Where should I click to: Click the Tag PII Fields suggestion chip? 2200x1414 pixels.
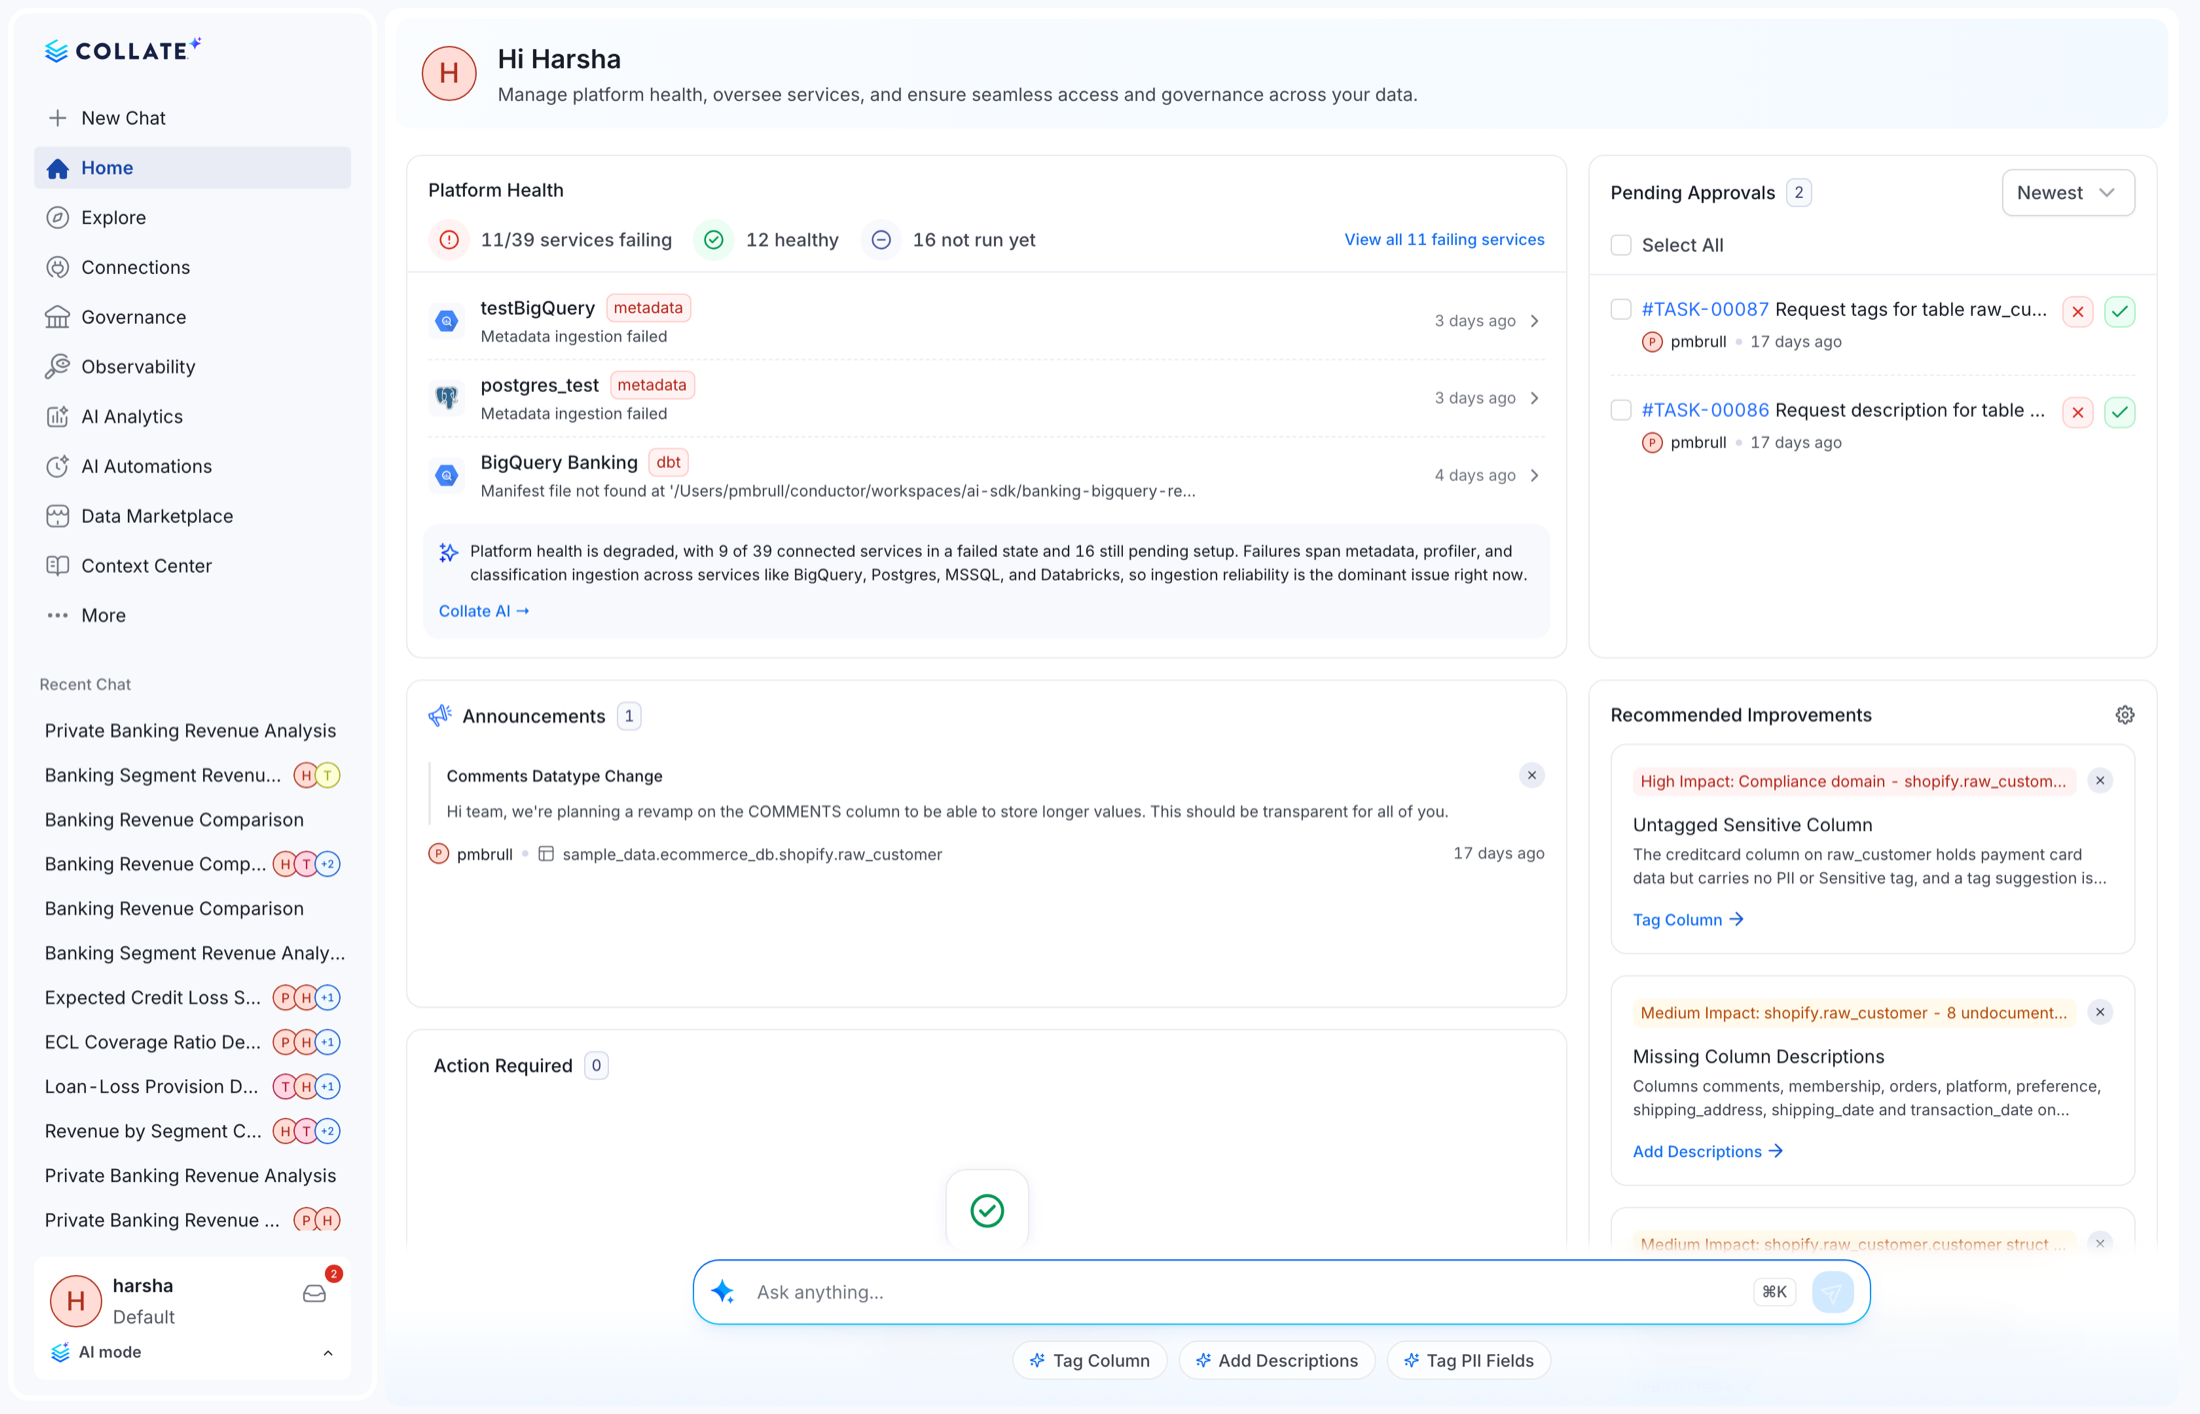[1468, 1360]
